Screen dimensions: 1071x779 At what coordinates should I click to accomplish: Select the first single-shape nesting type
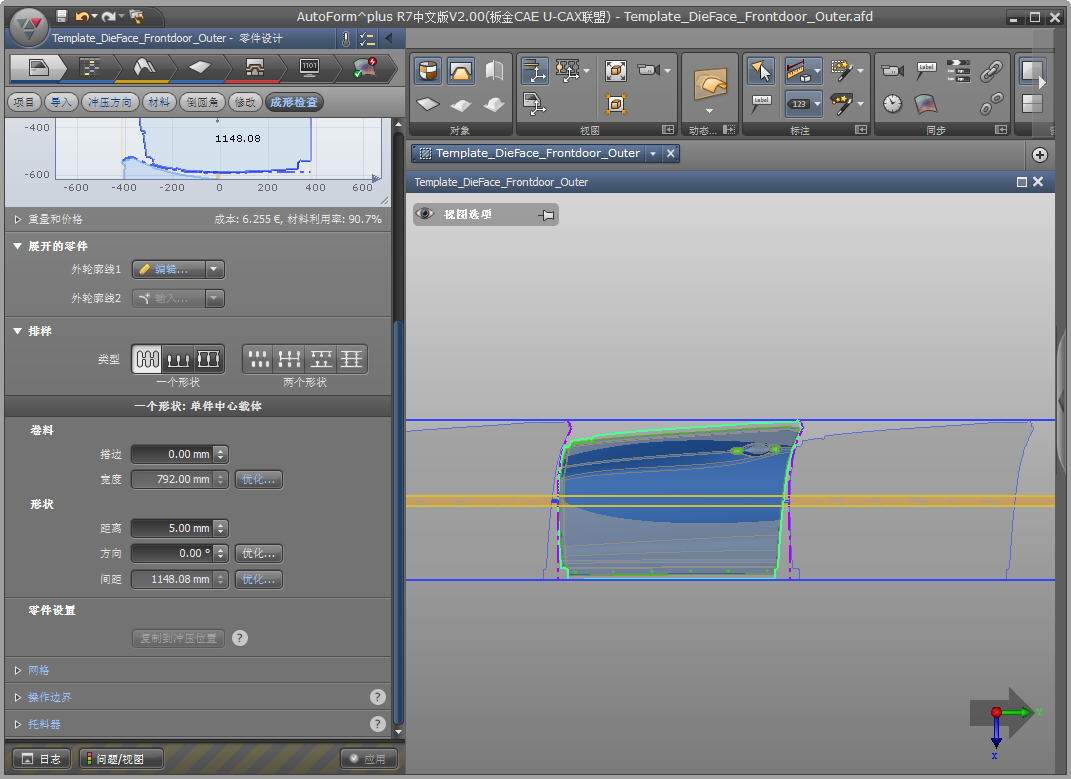(148, 359)
